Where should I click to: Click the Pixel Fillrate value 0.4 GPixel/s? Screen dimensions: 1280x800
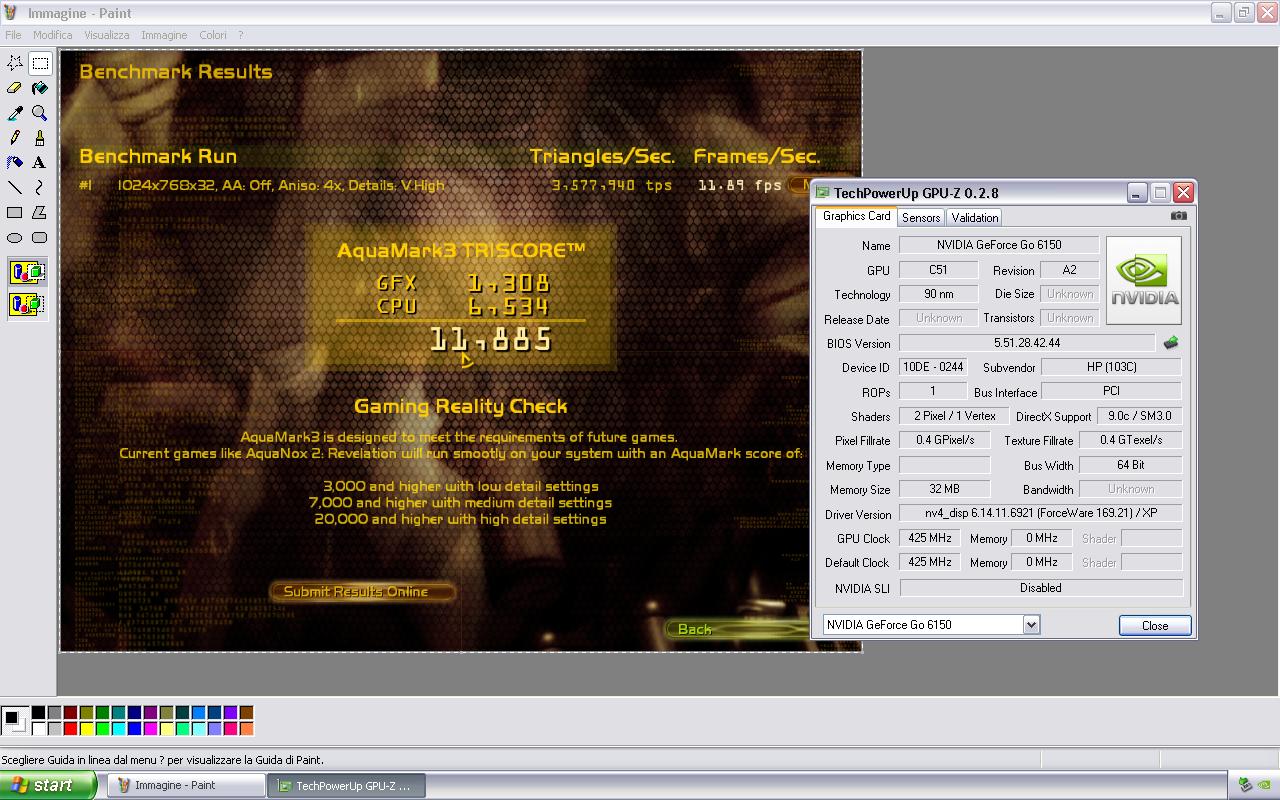pyautogui.click(x=944, y=440)
